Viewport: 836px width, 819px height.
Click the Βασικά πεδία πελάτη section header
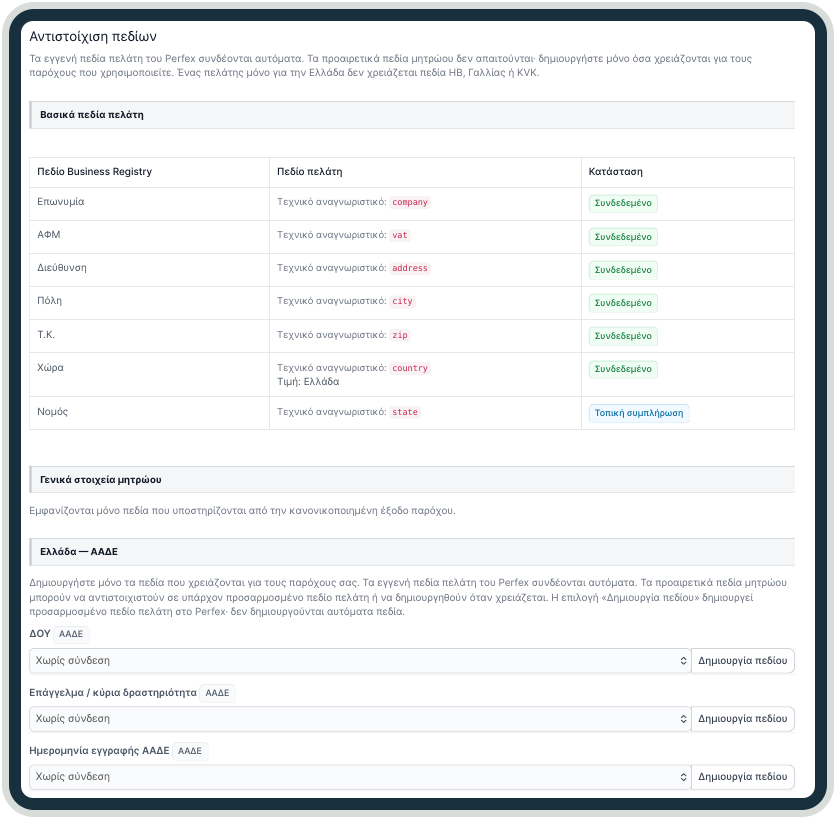412,115
